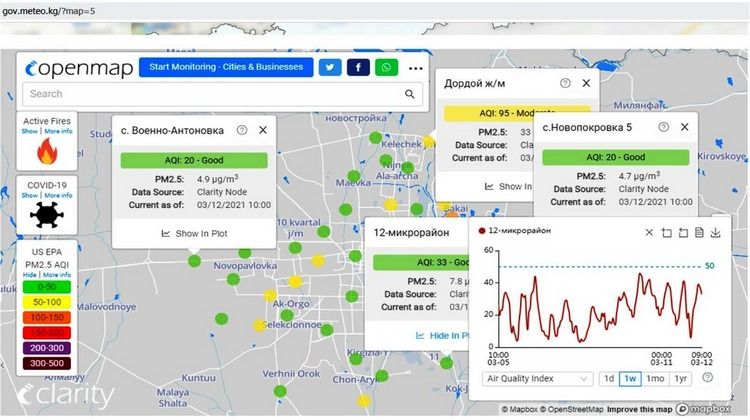750x420 pixels.
Task: Open the Air Quality Index dropdown
Action: 537,379
